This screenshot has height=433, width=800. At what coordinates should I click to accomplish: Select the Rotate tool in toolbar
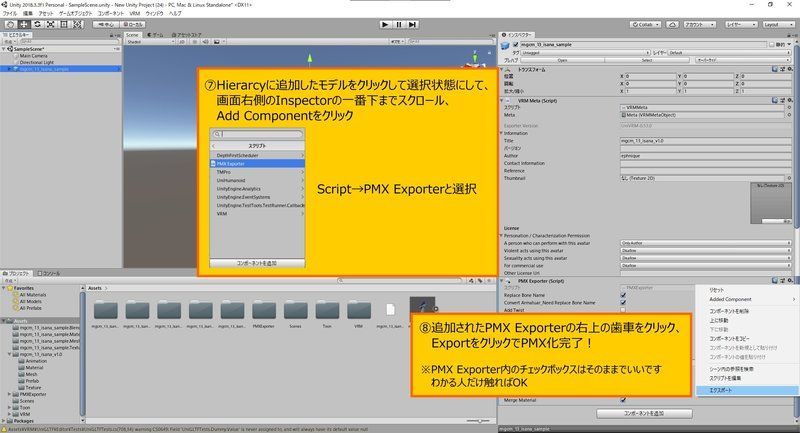pos(35,24)
